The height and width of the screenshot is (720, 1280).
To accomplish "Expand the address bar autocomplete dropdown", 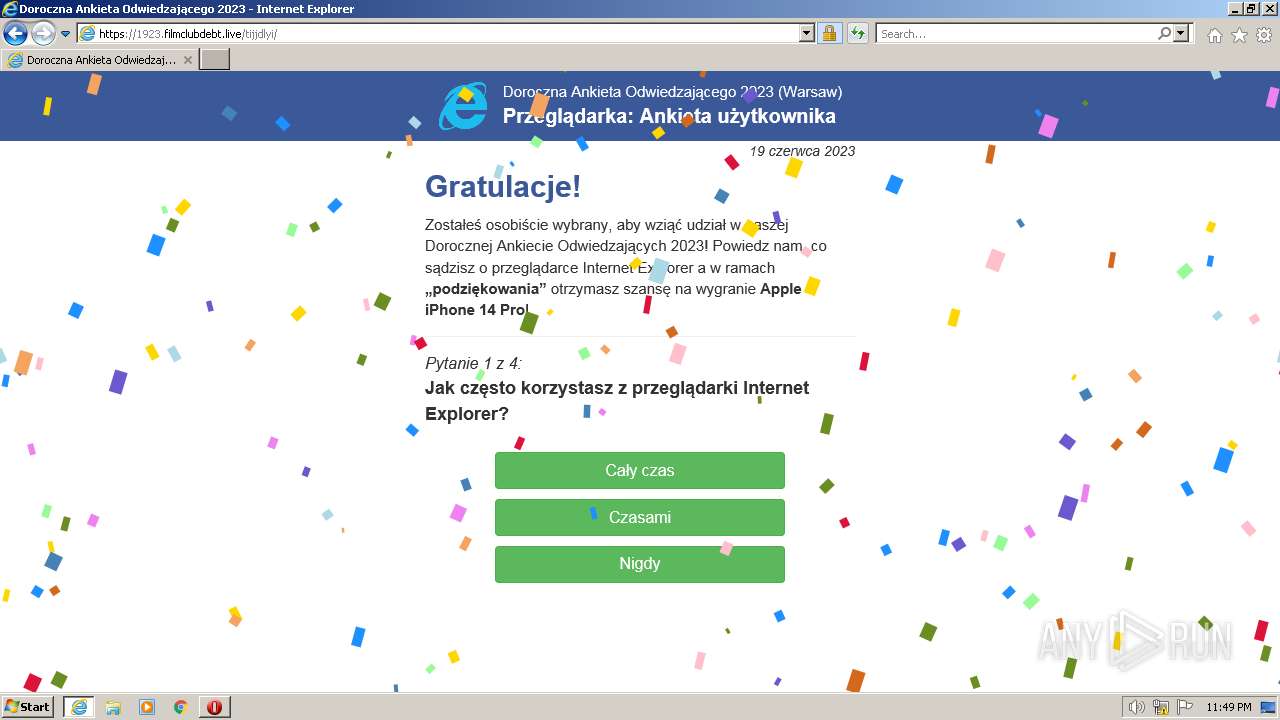I will (x=807, y=34).
